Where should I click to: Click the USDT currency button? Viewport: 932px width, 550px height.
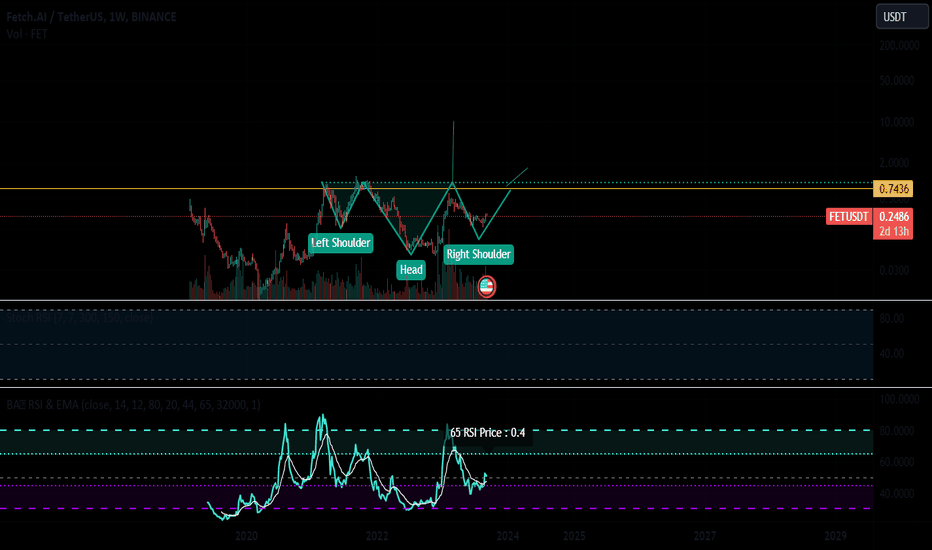[902, 17]
